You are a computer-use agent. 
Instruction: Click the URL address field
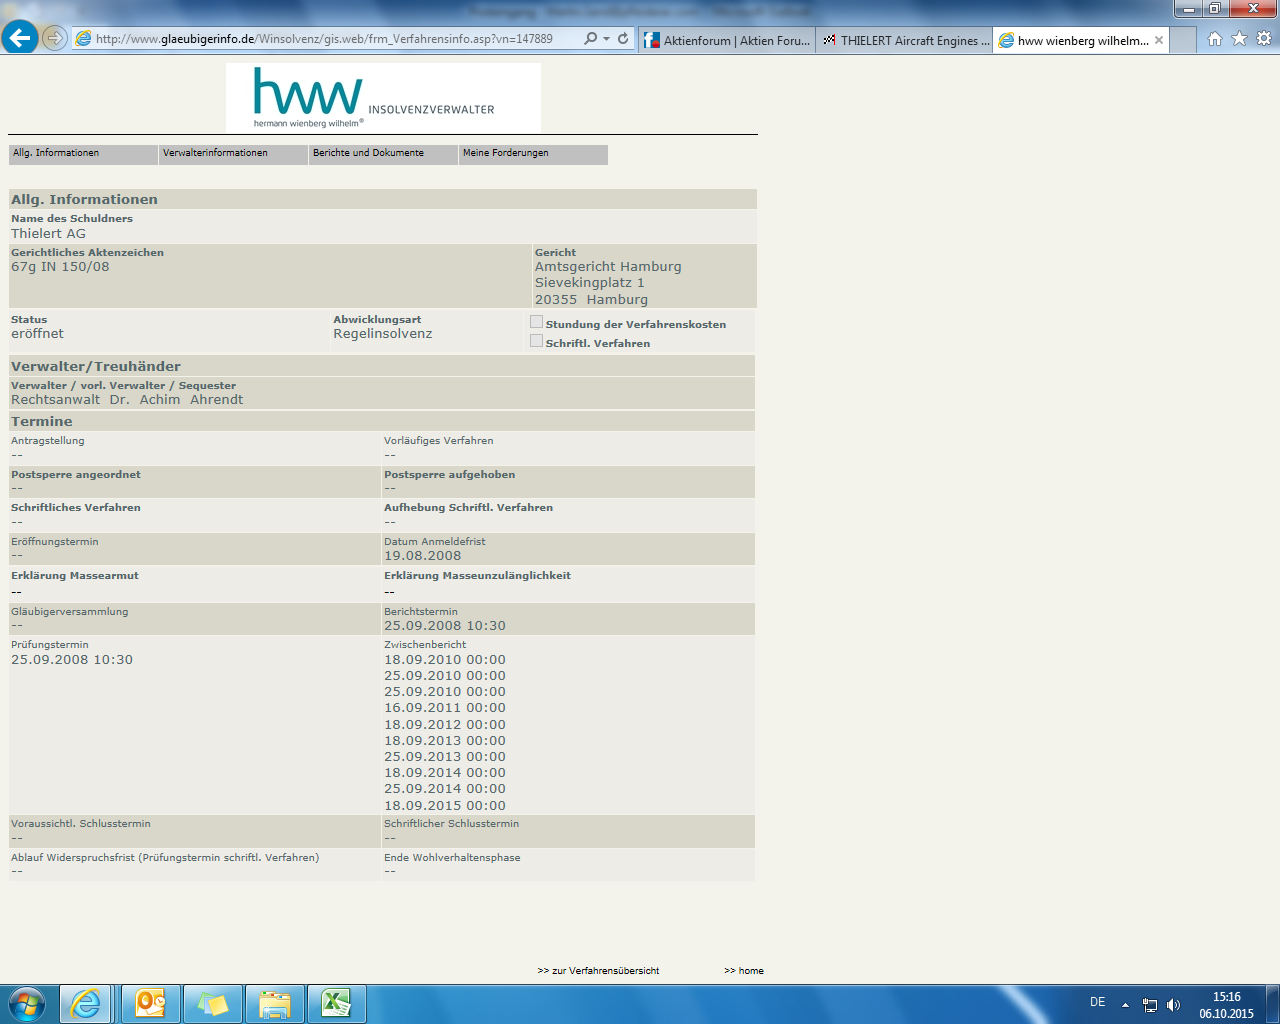330,39
